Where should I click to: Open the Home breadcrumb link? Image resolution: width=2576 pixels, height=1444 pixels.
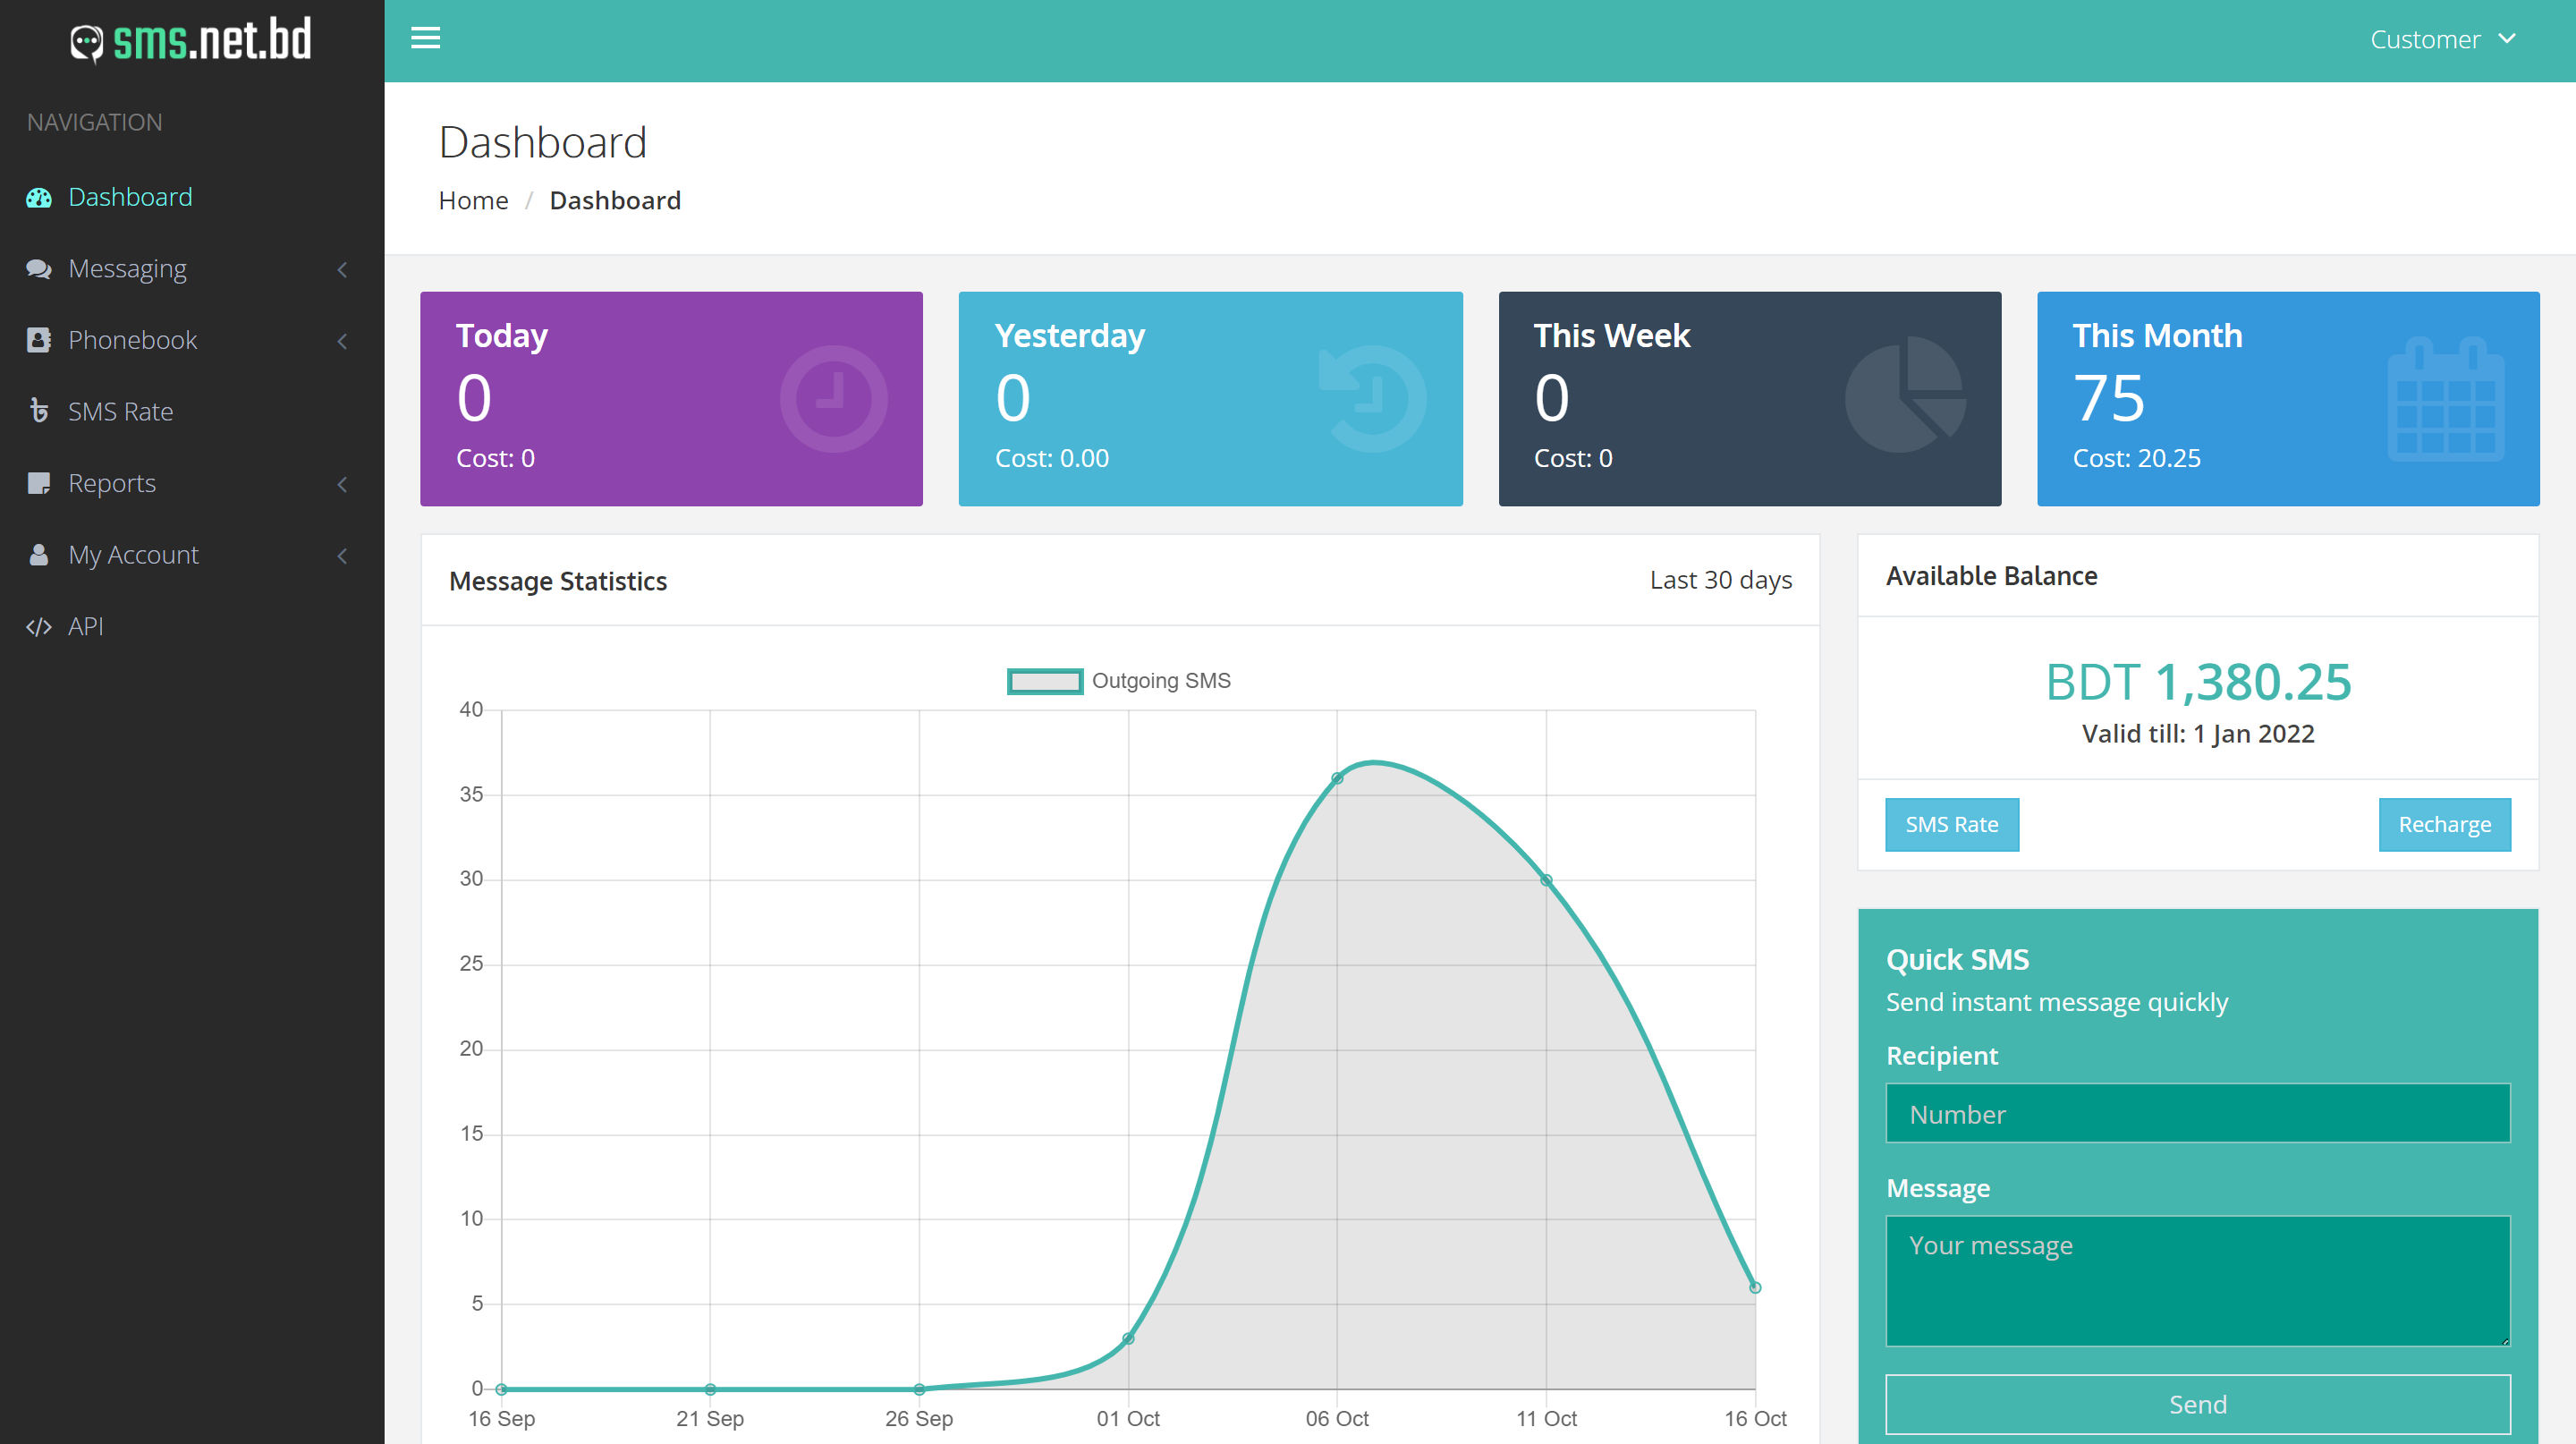click(x=473, y=200)
